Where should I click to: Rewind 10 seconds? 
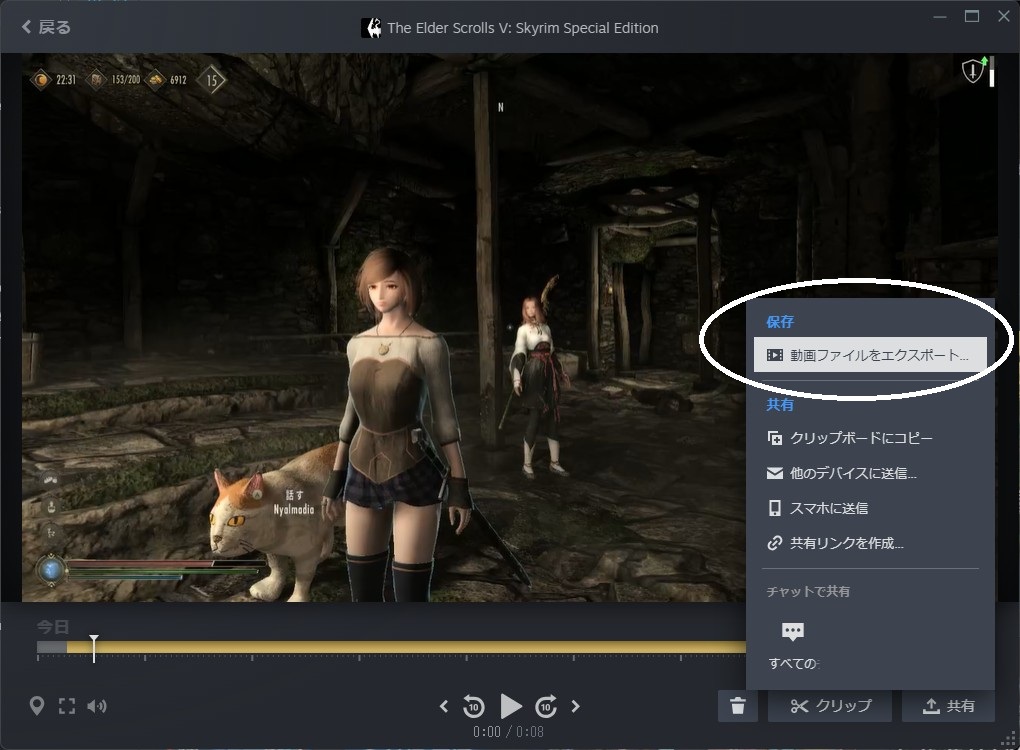pyautogui.click(x=474, y=706)
